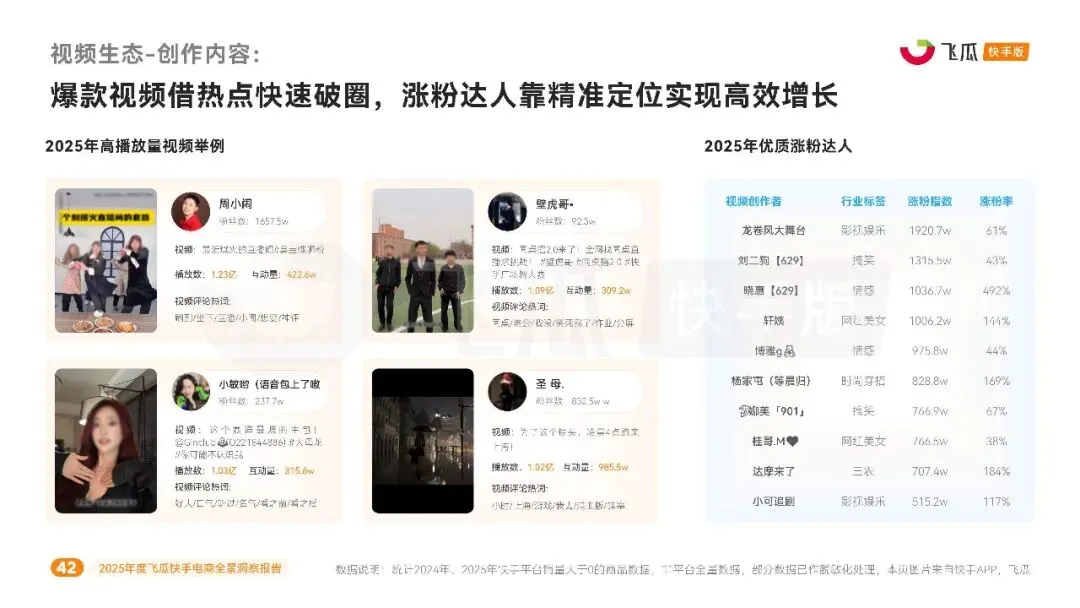
Task: Open the three men in suits thumbnail
Action: click(x=423, y=260)
